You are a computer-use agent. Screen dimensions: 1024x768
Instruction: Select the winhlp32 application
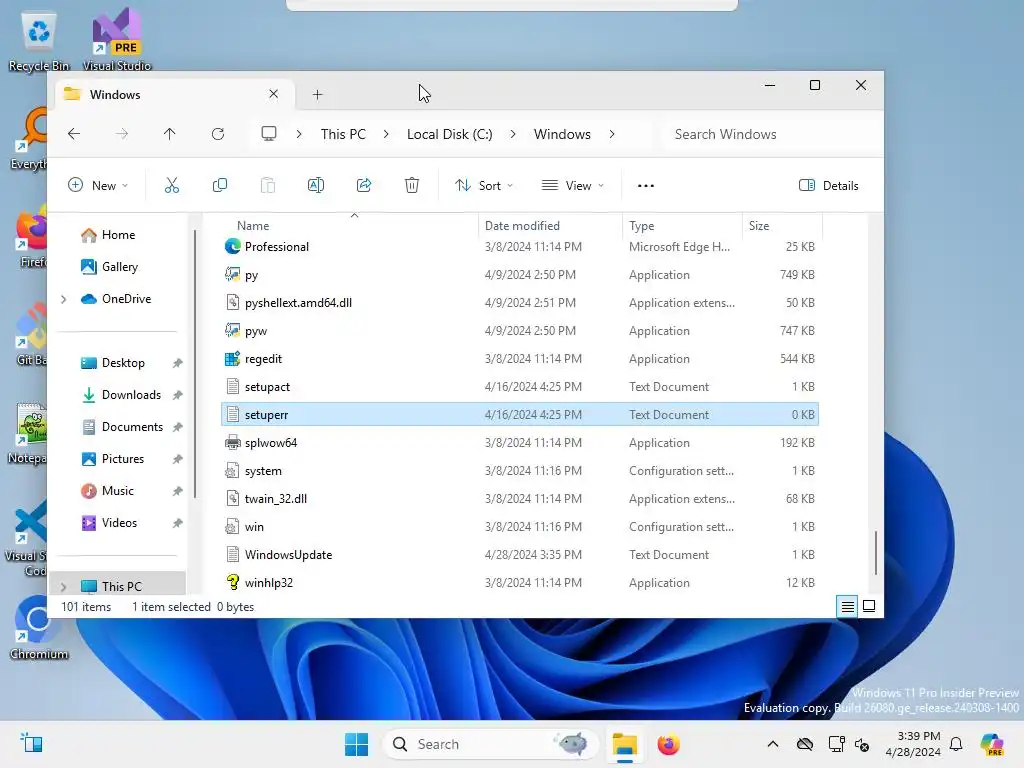(x=520, y=583)
